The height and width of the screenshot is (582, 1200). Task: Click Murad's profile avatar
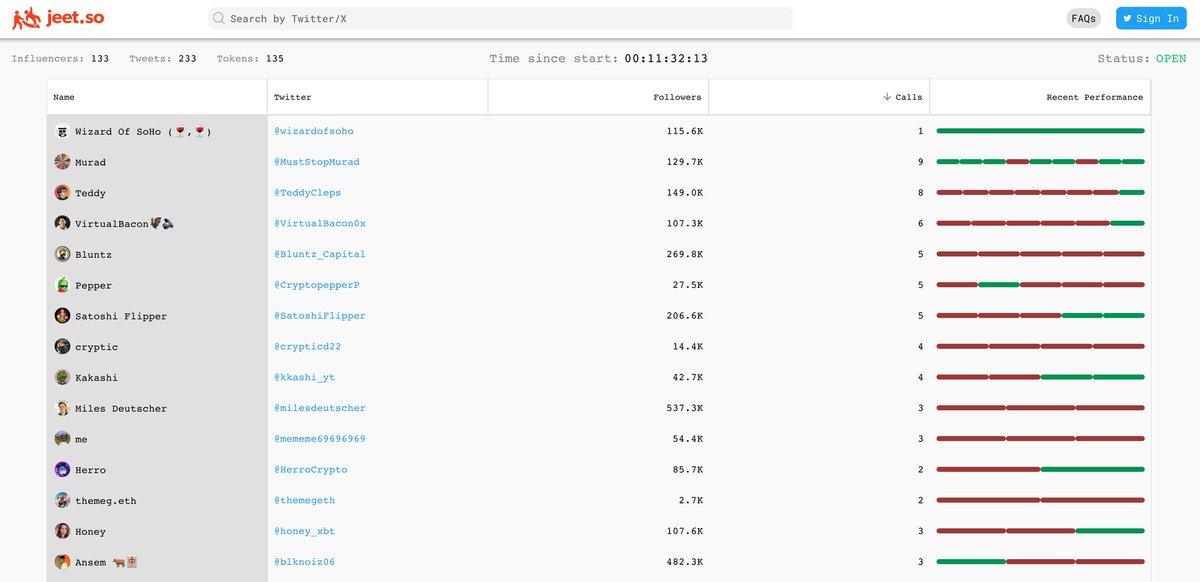(x=62, y=162)
